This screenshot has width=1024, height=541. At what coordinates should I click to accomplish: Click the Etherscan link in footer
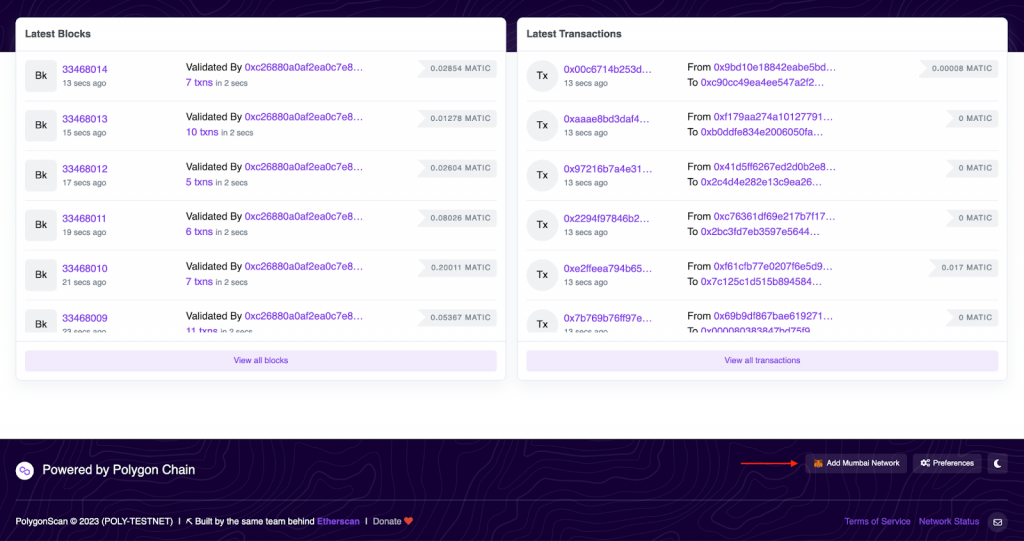pyautogui.click(x=338, y=521)
